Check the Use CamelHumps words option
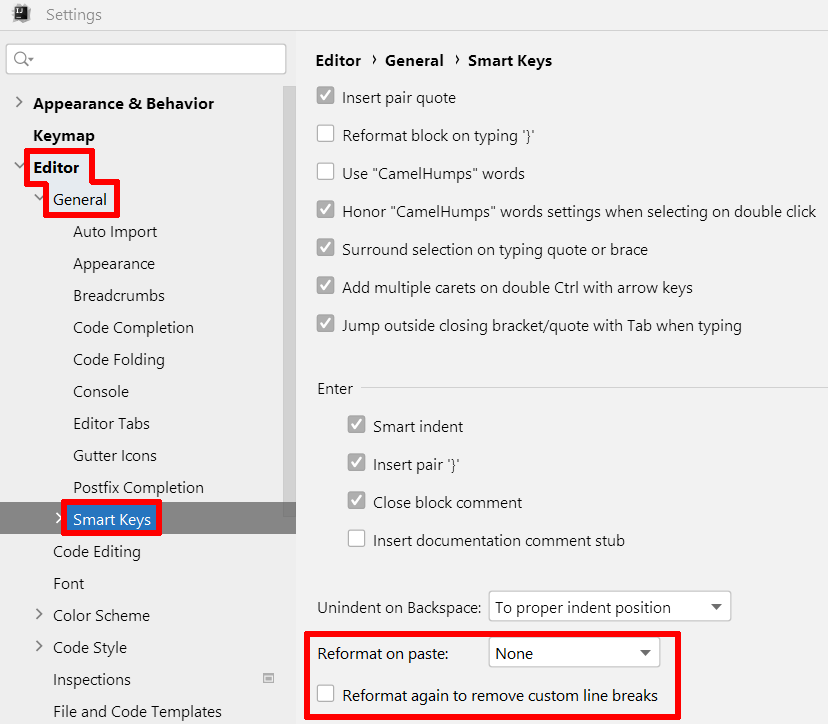The width and height of the screenshot is (828, 724). [325, 172]
